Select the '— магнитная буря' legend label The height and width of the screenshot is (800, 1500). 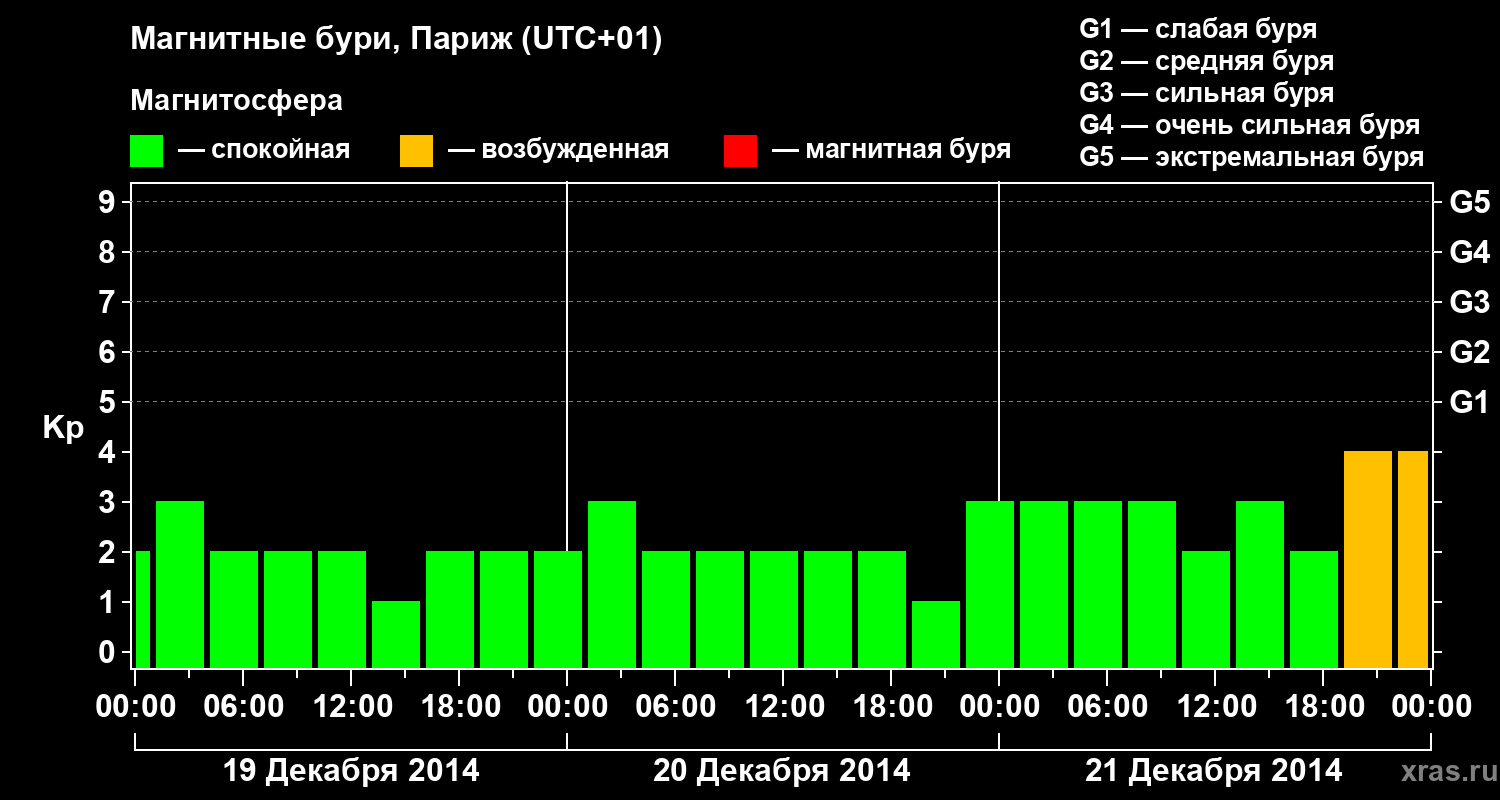click(x=892, y=150)
